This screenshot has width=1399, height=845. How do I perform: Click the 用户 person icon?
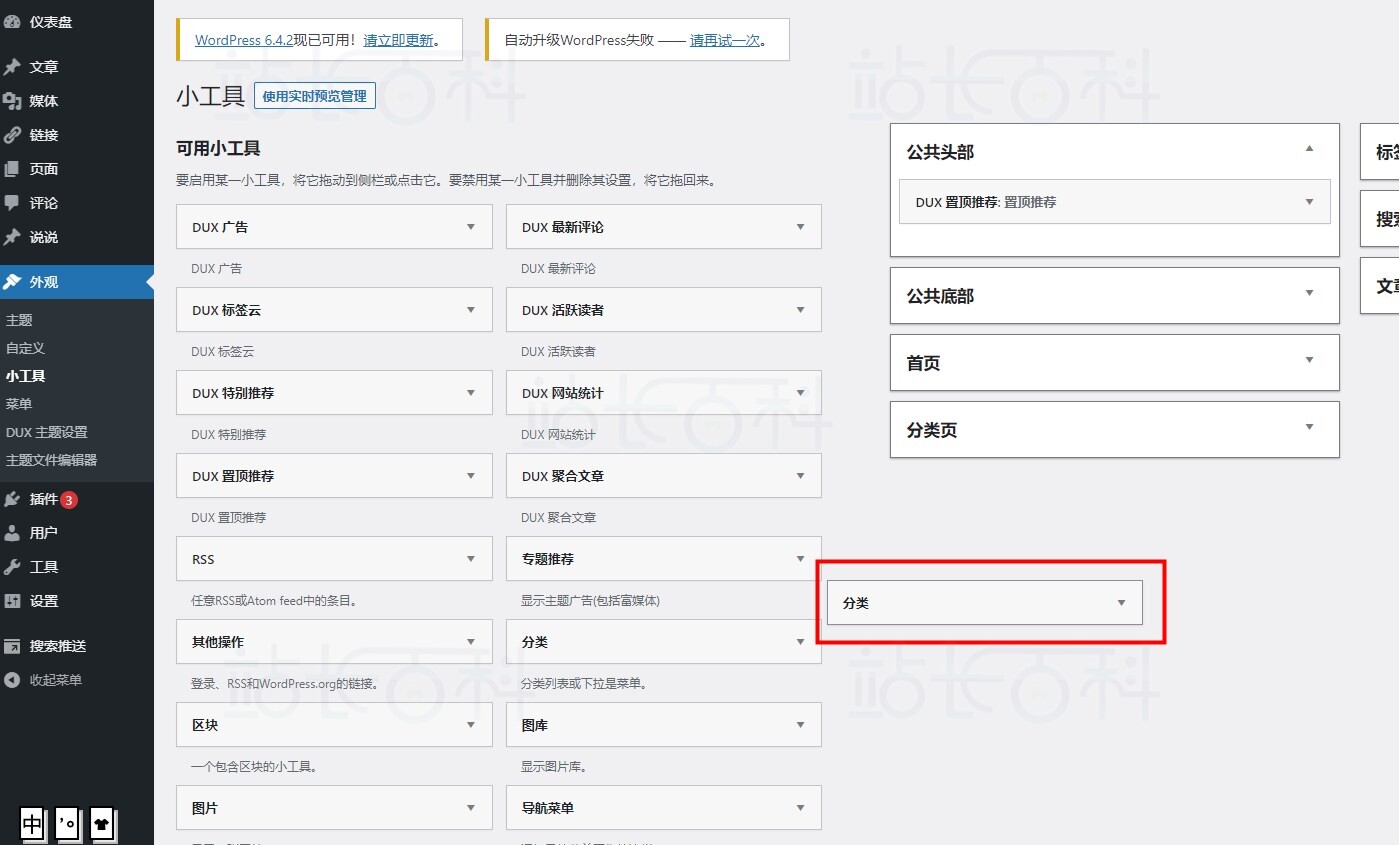[x=12, y=533]
